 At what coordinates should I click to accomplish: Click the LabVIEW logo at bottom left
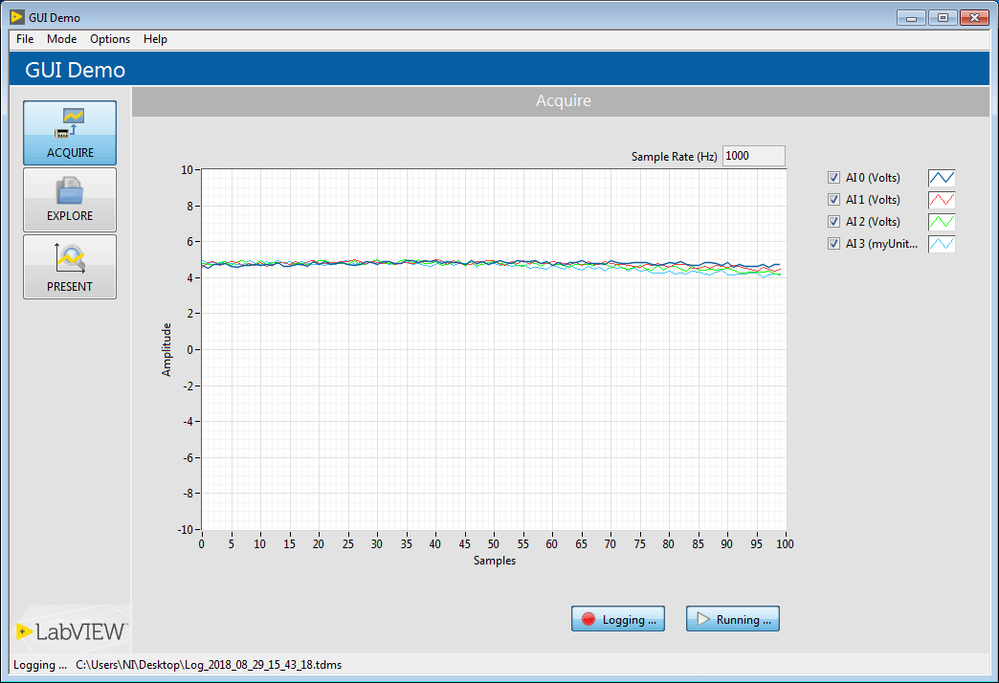click(x=70, y=631)
